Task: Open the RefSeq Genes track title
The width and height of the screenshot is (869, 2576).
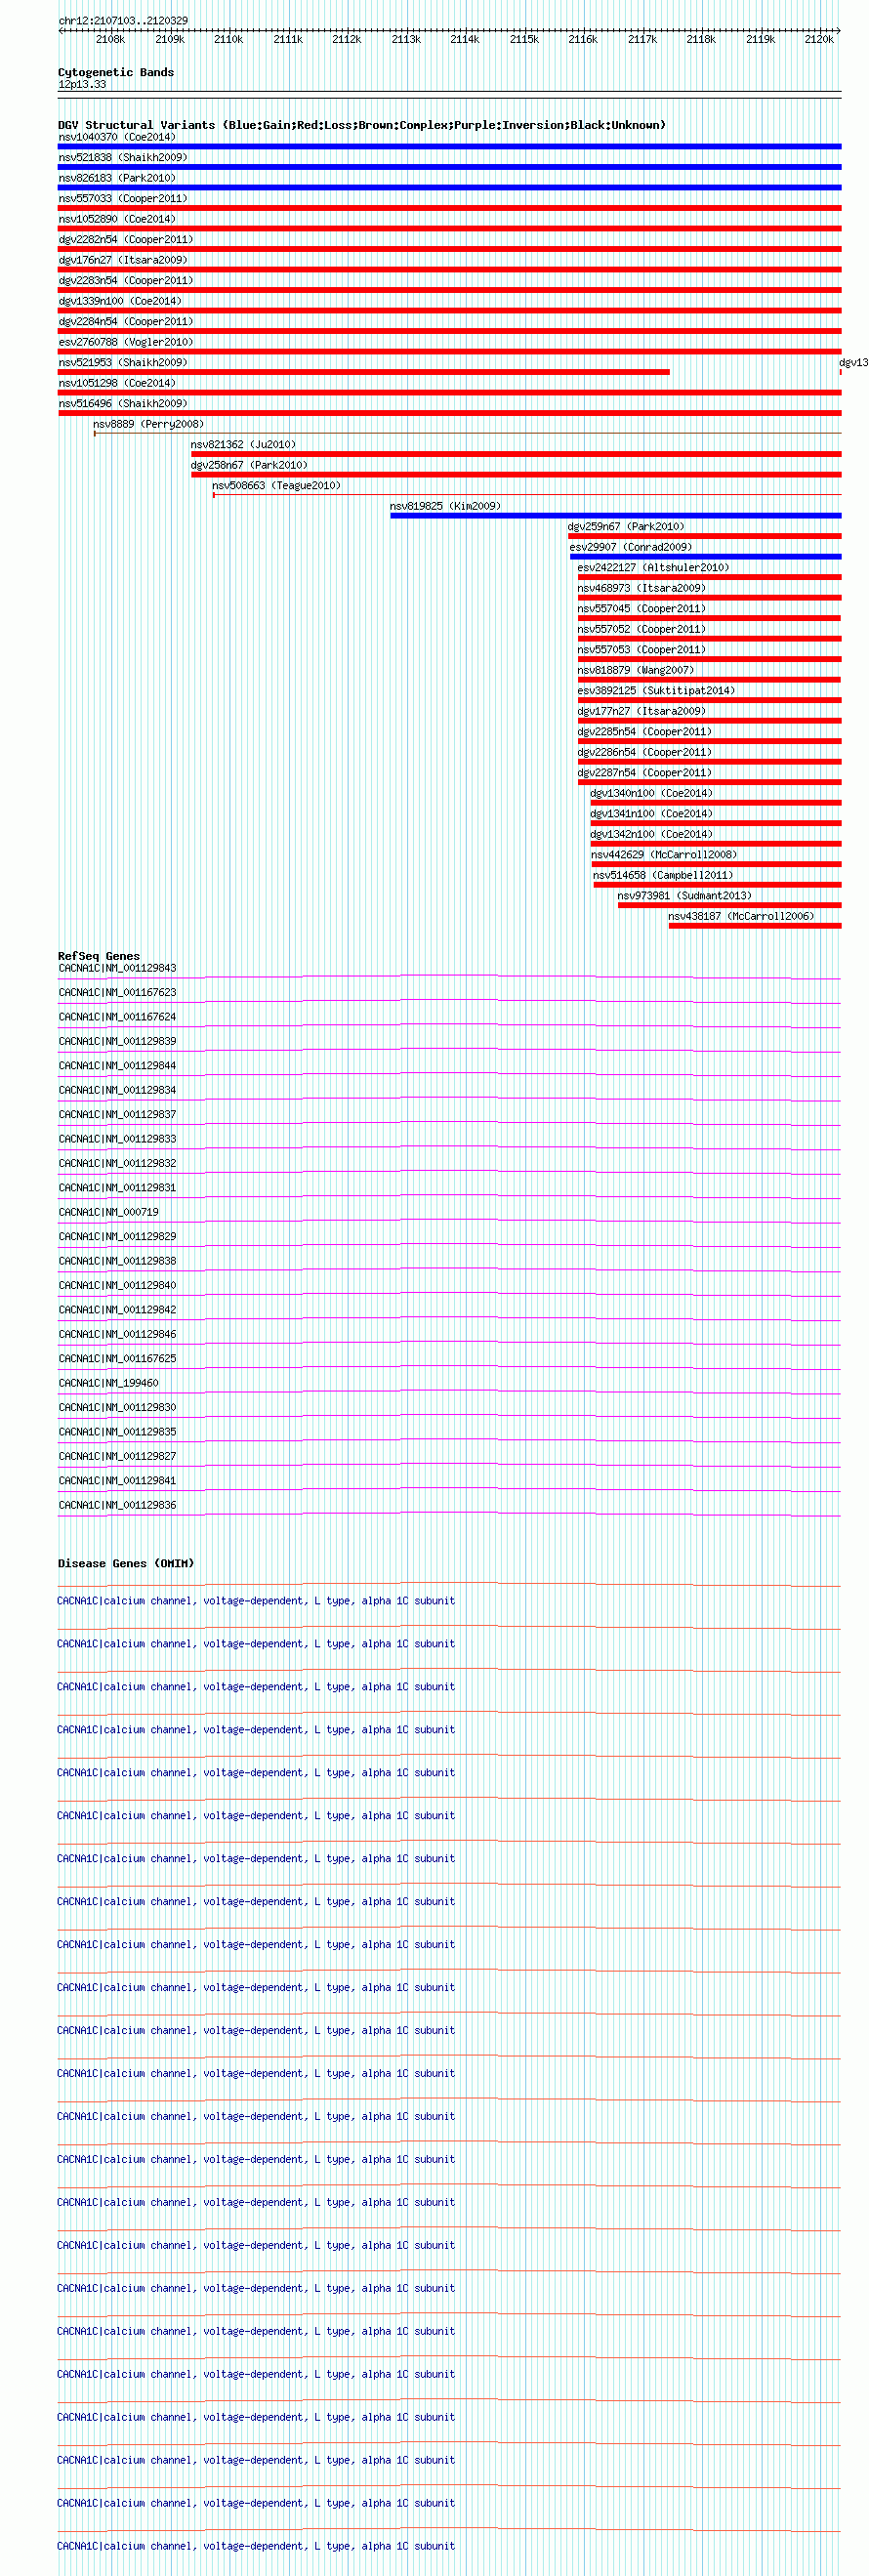Action: point(99,956)
